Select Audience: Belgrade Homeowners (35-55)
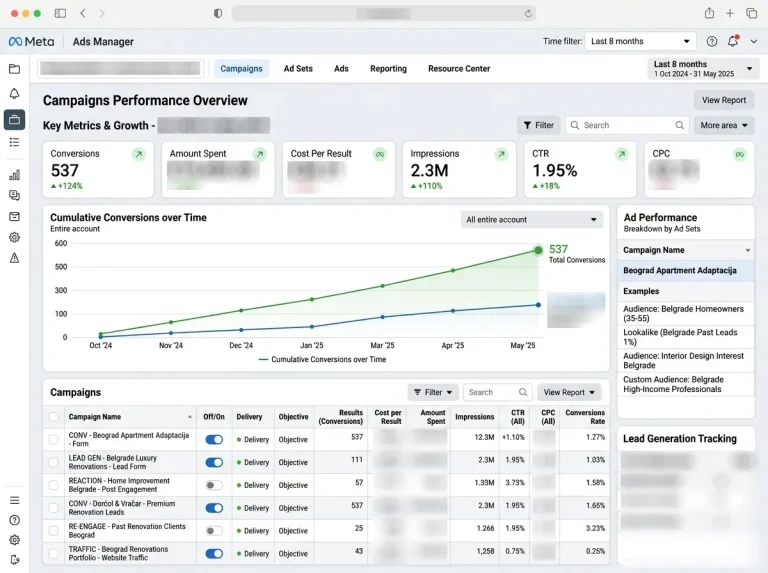This screenshot has width=768, height=573. (x=686, y=313)
